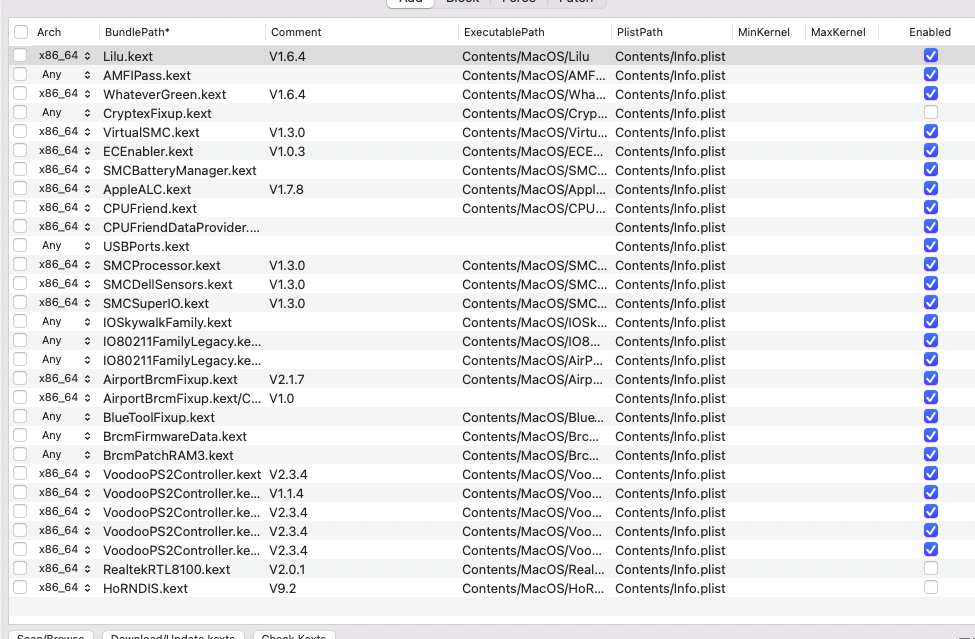Open the Arch dropdown for VoodooPS2Controller.kext

coord(65,474)
